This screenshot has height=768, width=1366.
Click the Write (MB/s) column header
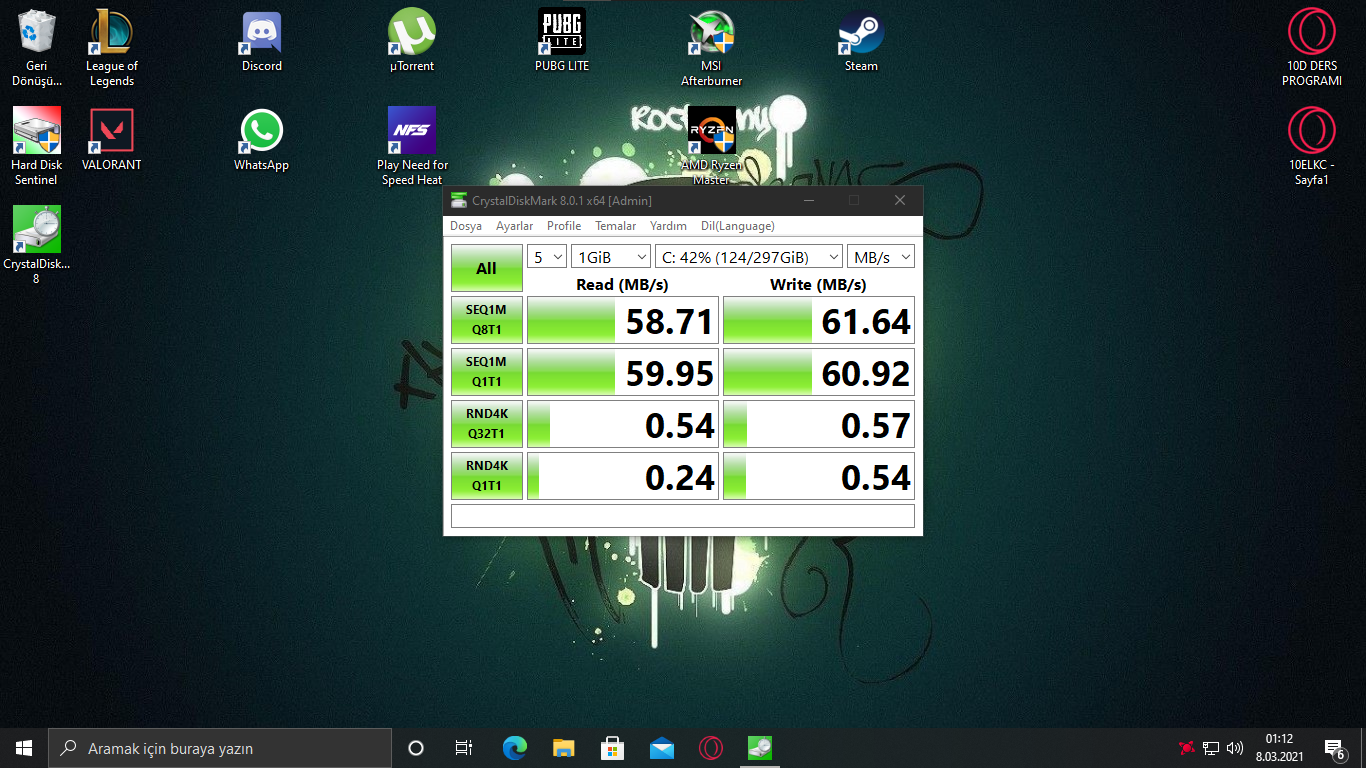coord(818,285)
